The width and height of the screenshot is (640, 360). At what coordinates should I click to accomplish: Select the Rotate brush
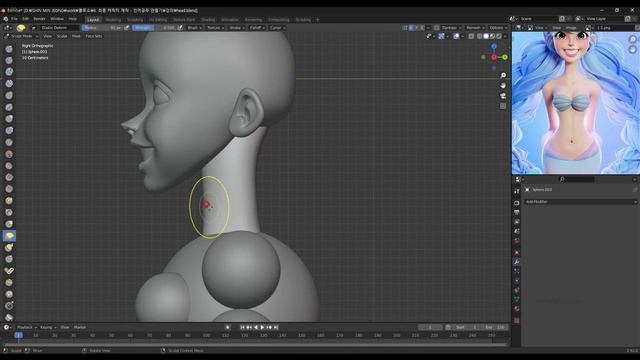coord(9,294)
